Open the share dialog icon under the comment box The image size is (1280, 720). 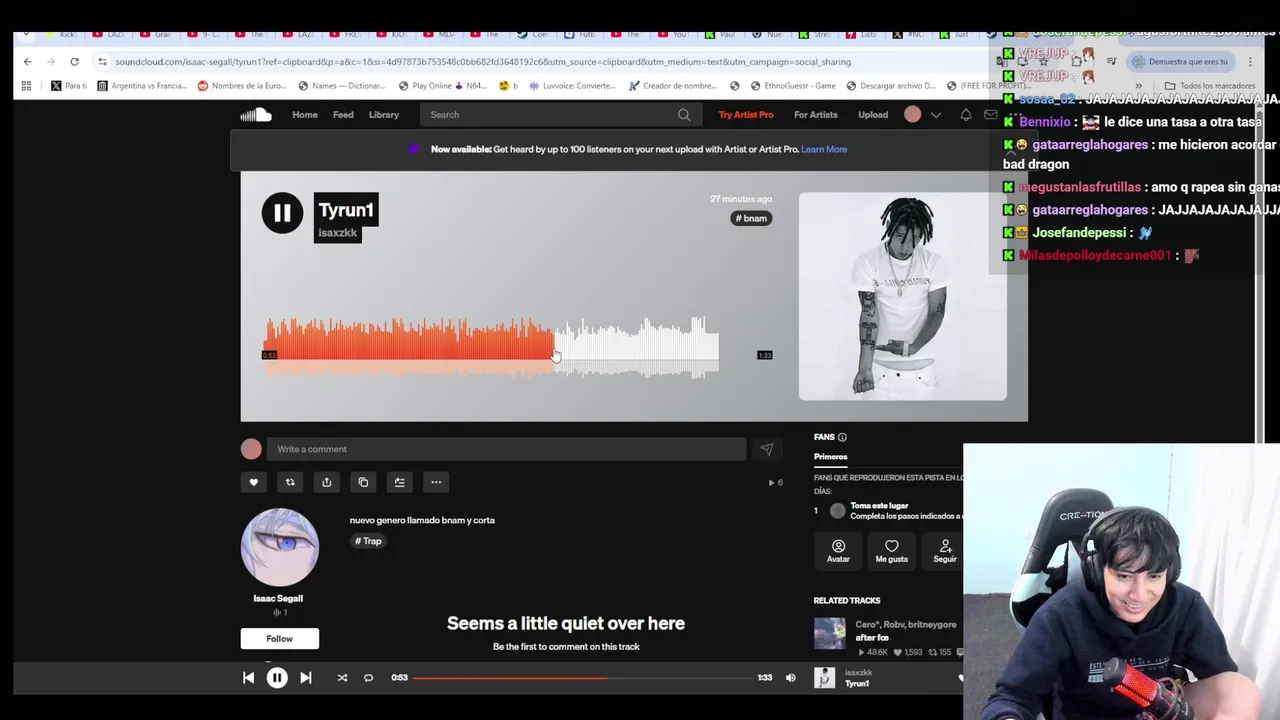click(326, 482)
